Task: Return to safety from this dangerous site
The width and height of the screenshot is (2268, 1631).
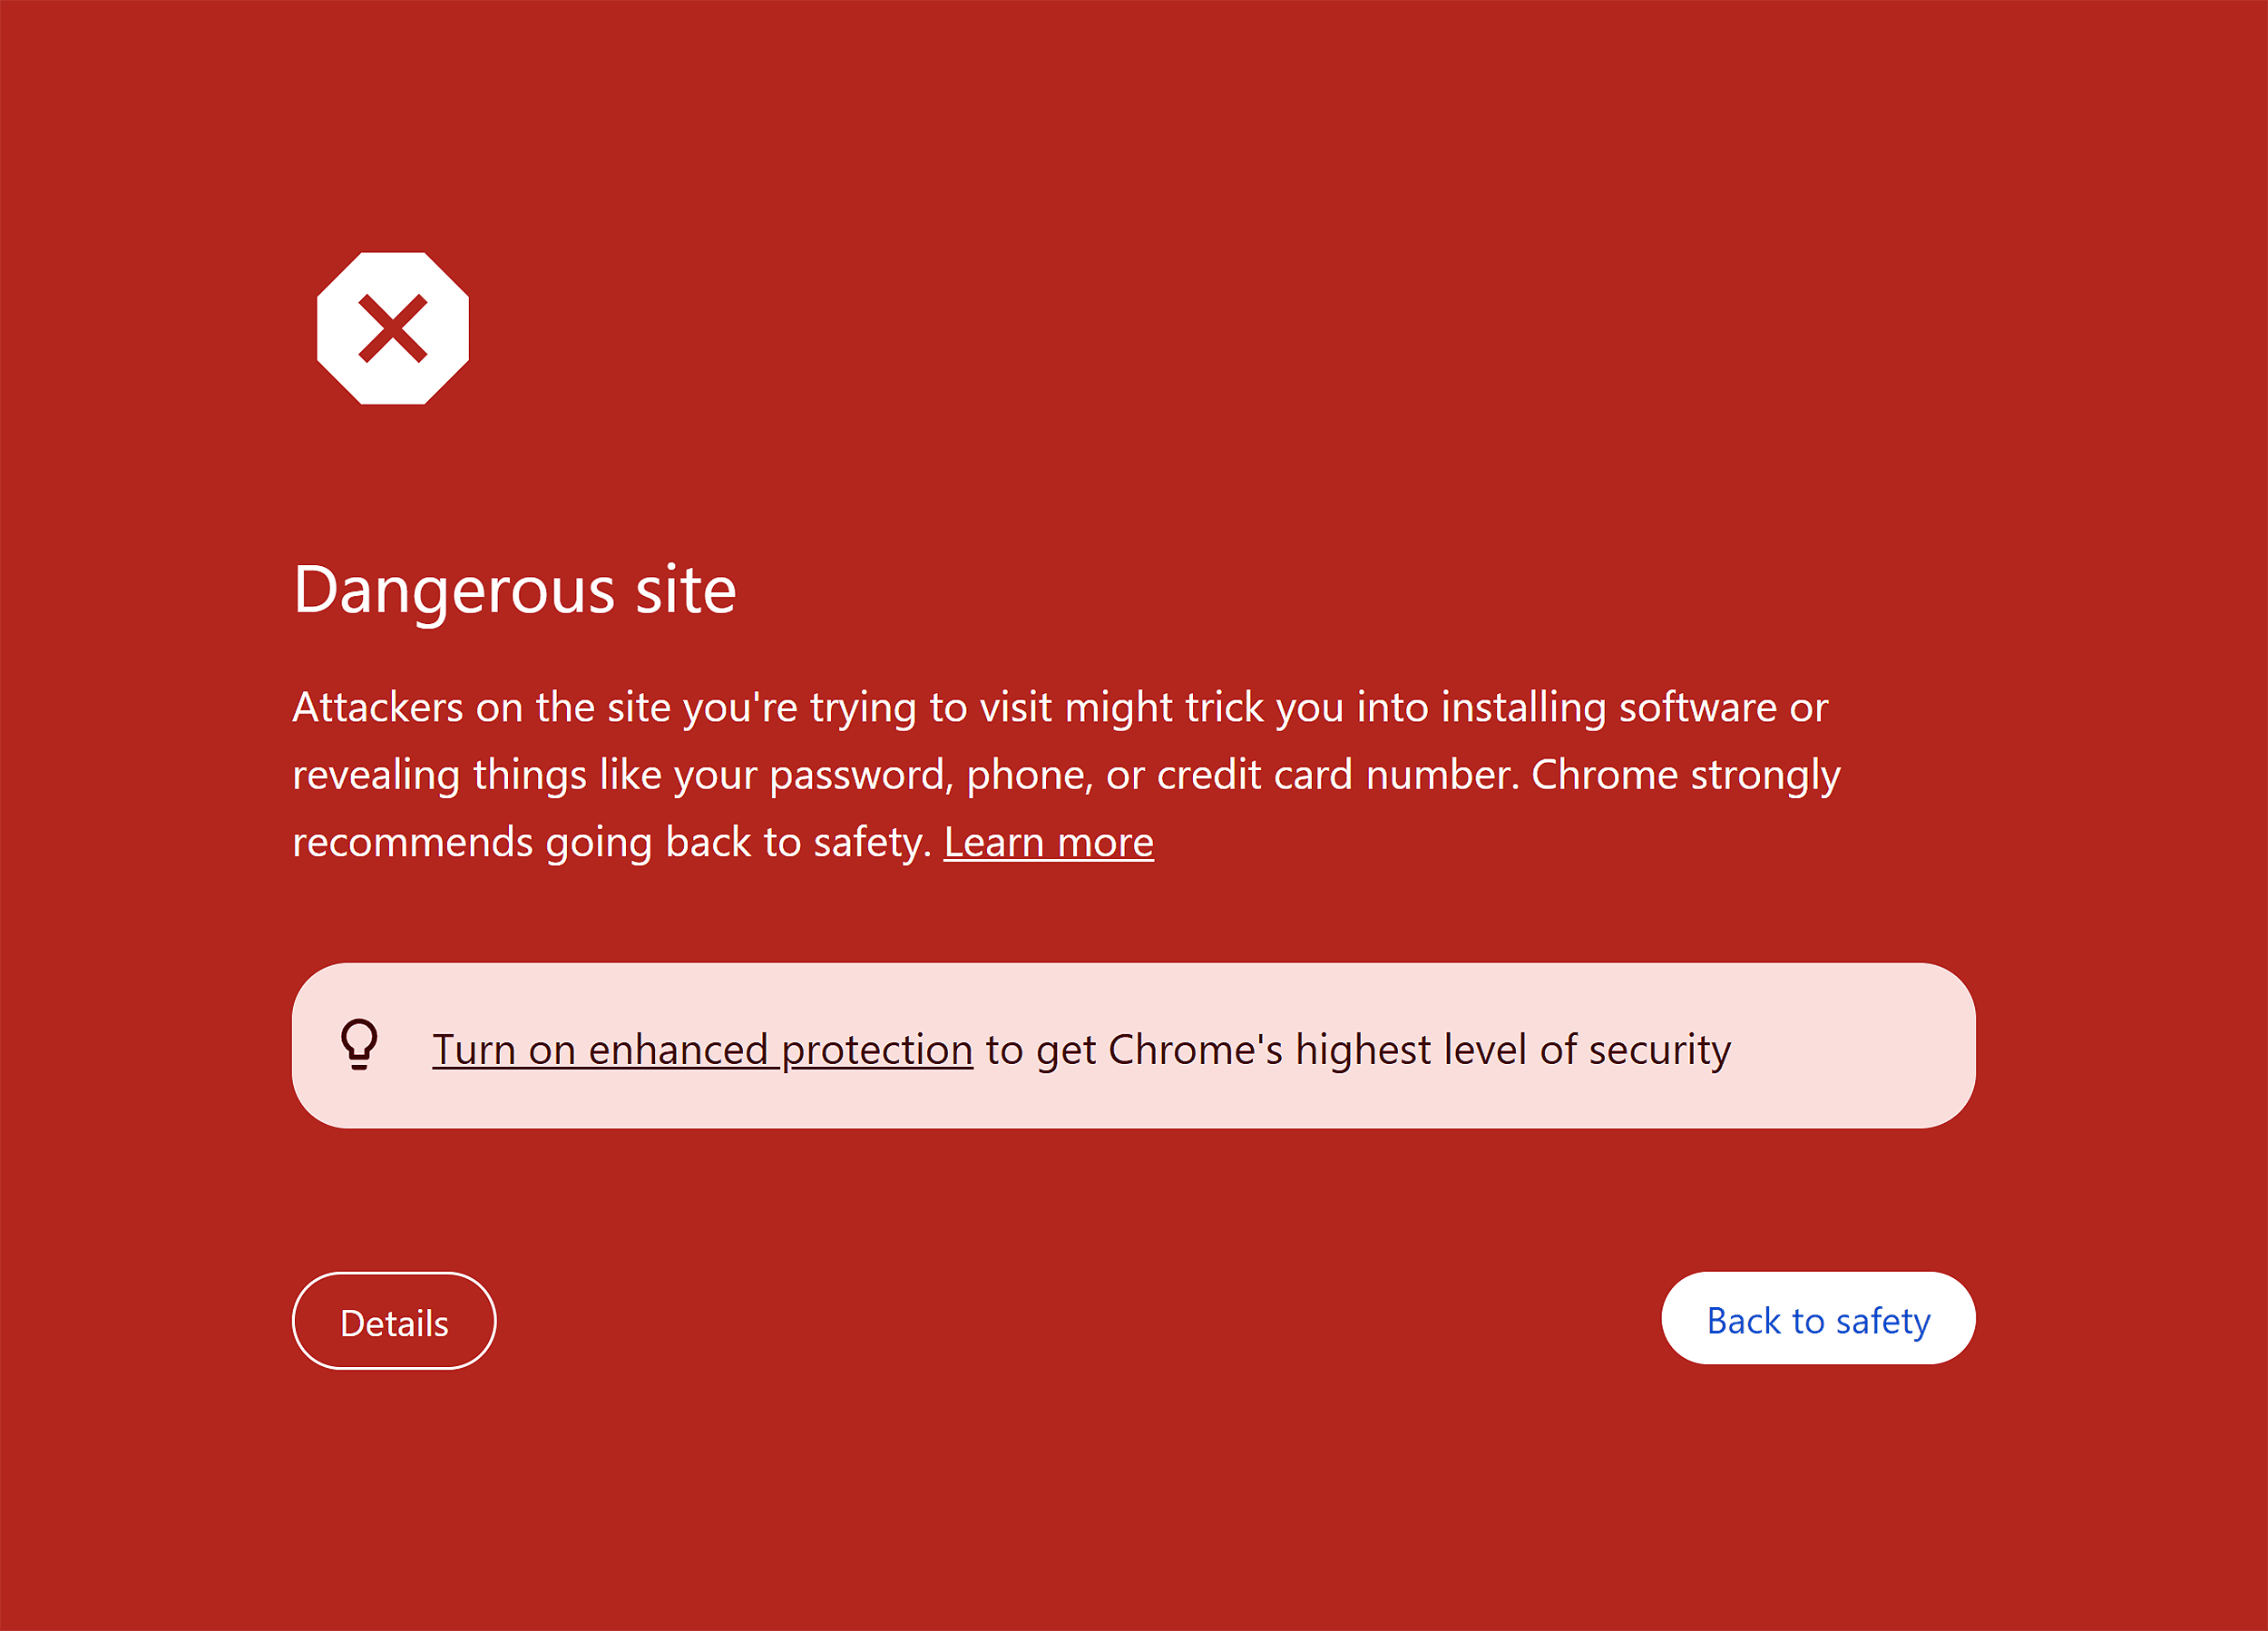Action: (x=1817, y=1319)
